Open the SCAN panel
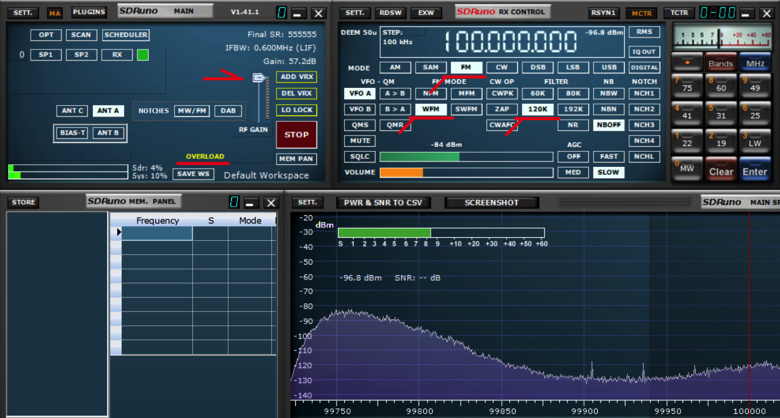This screenshot has height=418, width=780. coord(81,35)
